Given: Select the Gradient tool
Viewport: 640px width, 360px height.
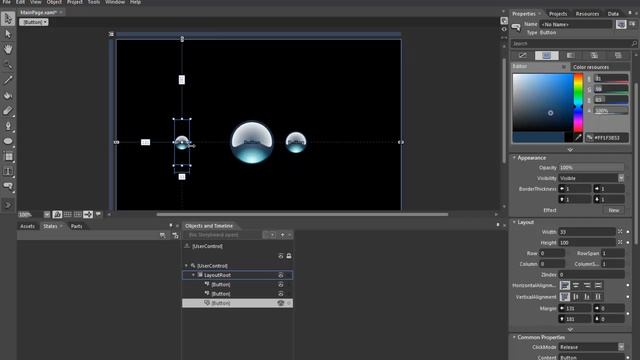Looking at the screenshot, I should (x=8, y=111).
